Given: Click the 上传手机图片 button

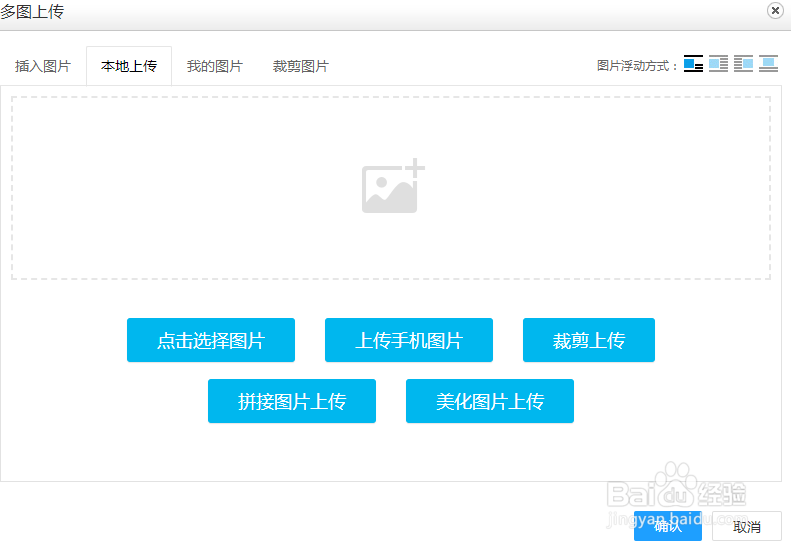Looking at the screenshot, I should click(409, 340).
